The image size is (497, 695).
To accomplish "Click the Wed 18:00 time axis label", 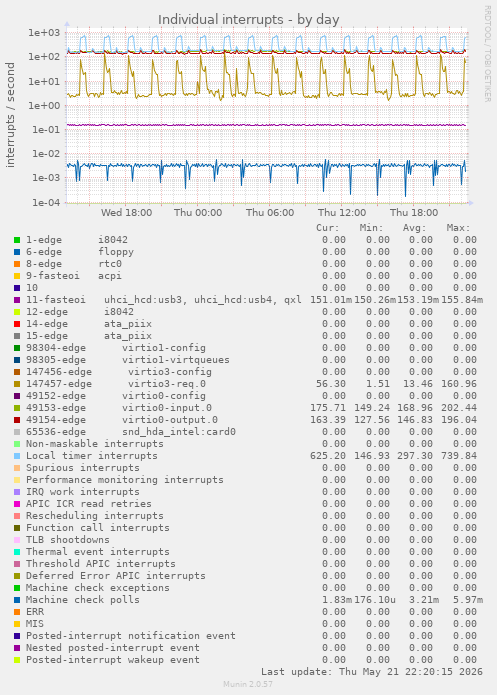I will pos(126,213).
